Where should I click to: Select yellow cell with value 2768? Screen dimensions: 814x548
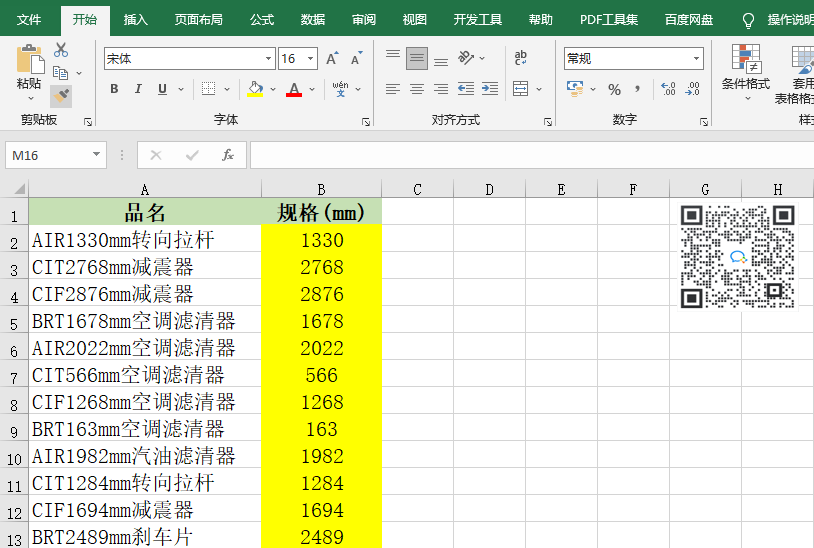coord(321,267)
